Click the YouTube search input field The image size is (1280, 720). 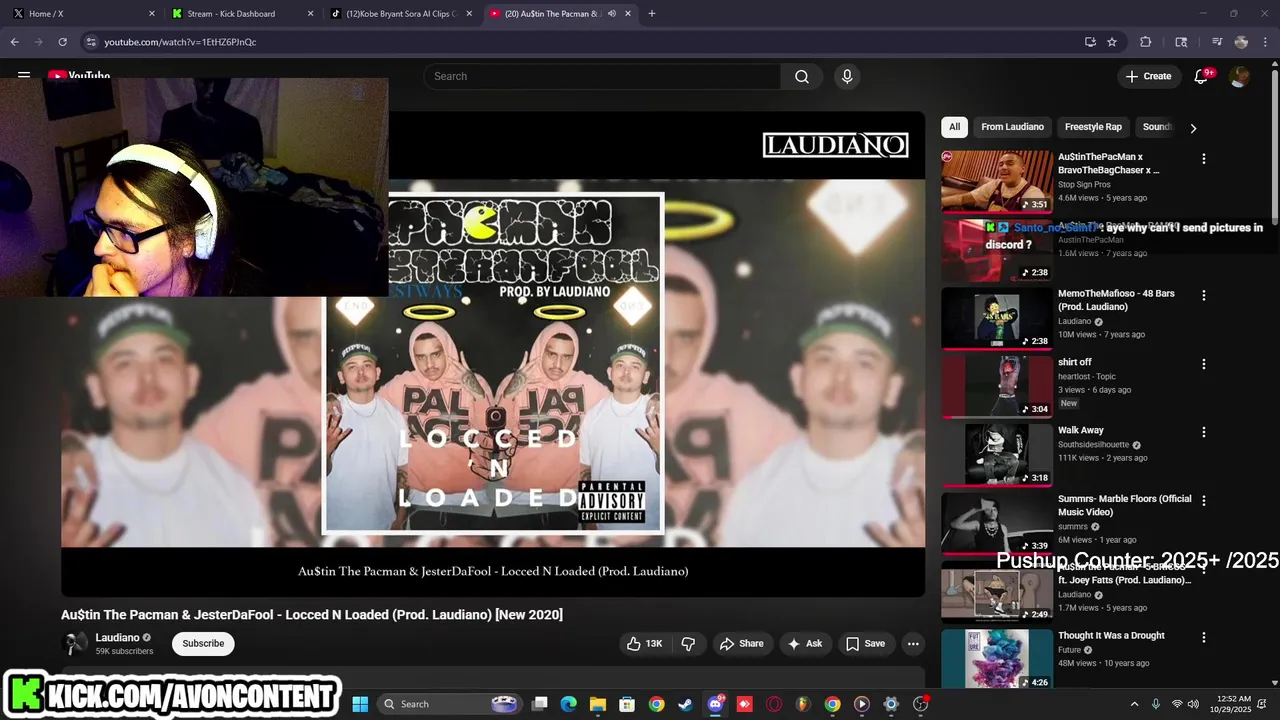(x=602, y=77)
